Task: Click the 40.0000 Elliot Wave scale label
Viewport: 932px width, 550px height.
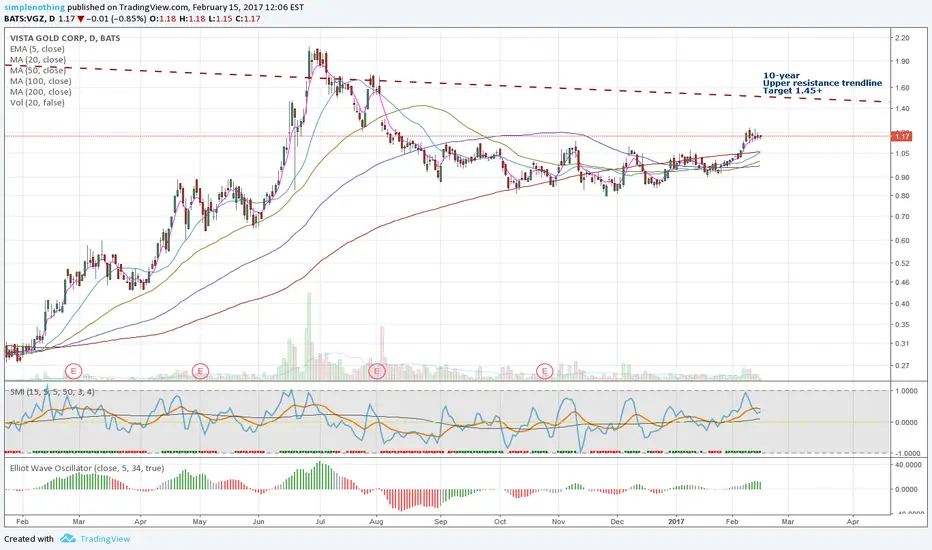Action: [x=907, y=466]
